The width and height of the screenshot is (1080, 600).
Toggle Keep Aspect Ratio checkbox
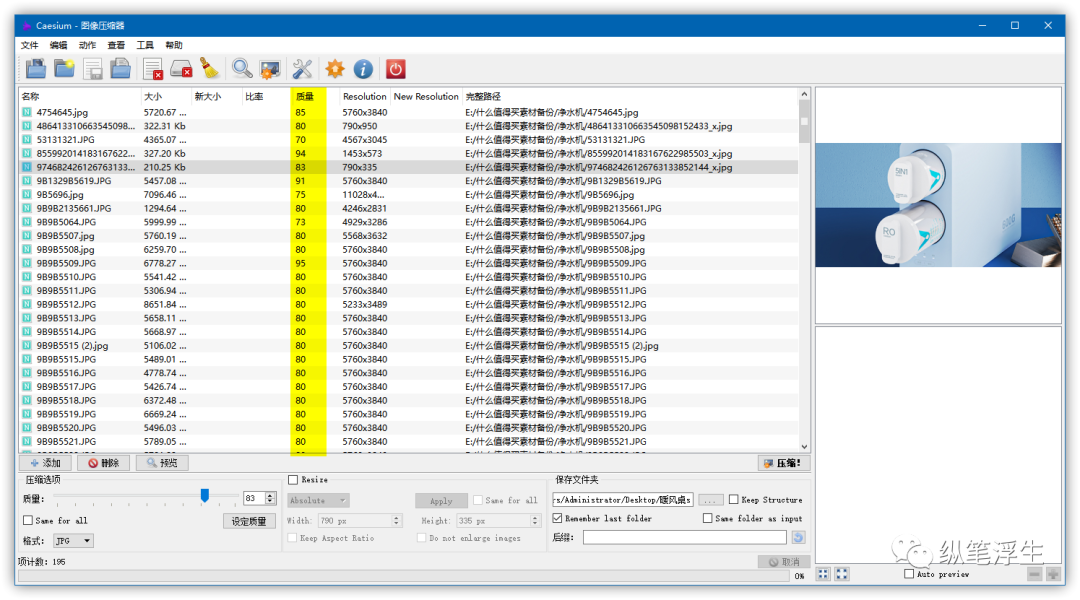tap(292, 537)
